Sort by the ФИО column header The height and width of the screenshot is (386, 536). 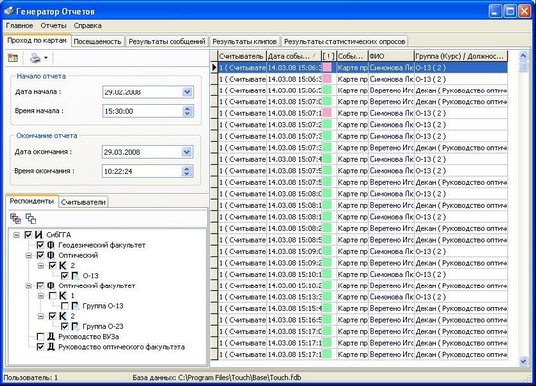[391, 56]
